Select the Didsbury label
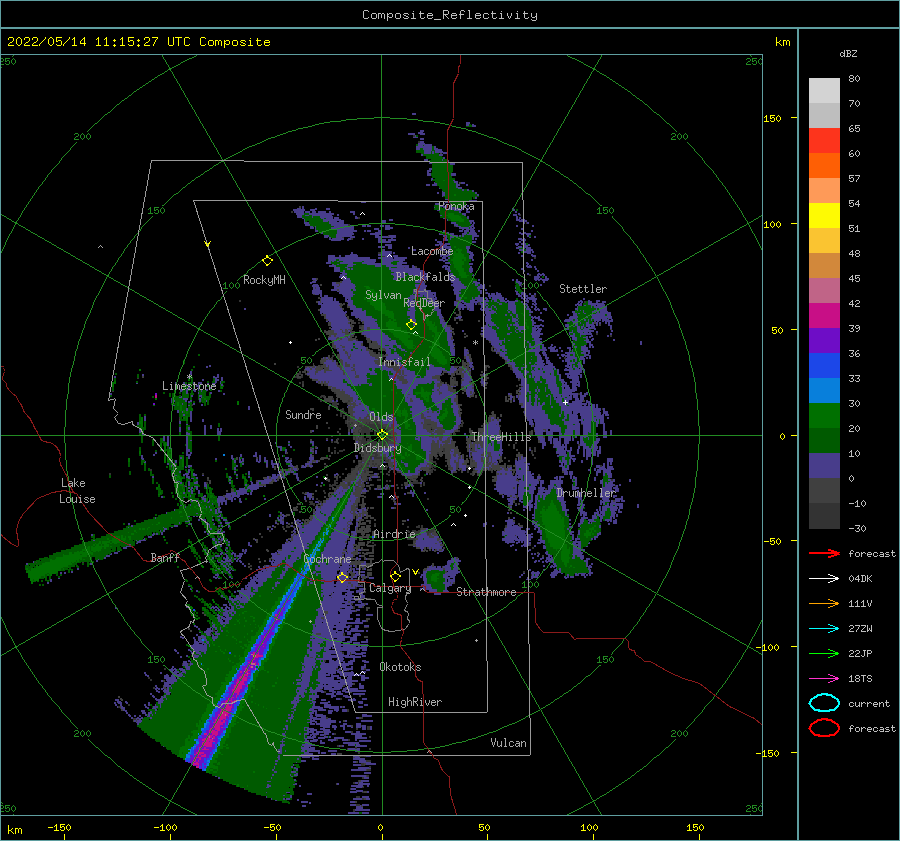900x841 pixels. 378,448
